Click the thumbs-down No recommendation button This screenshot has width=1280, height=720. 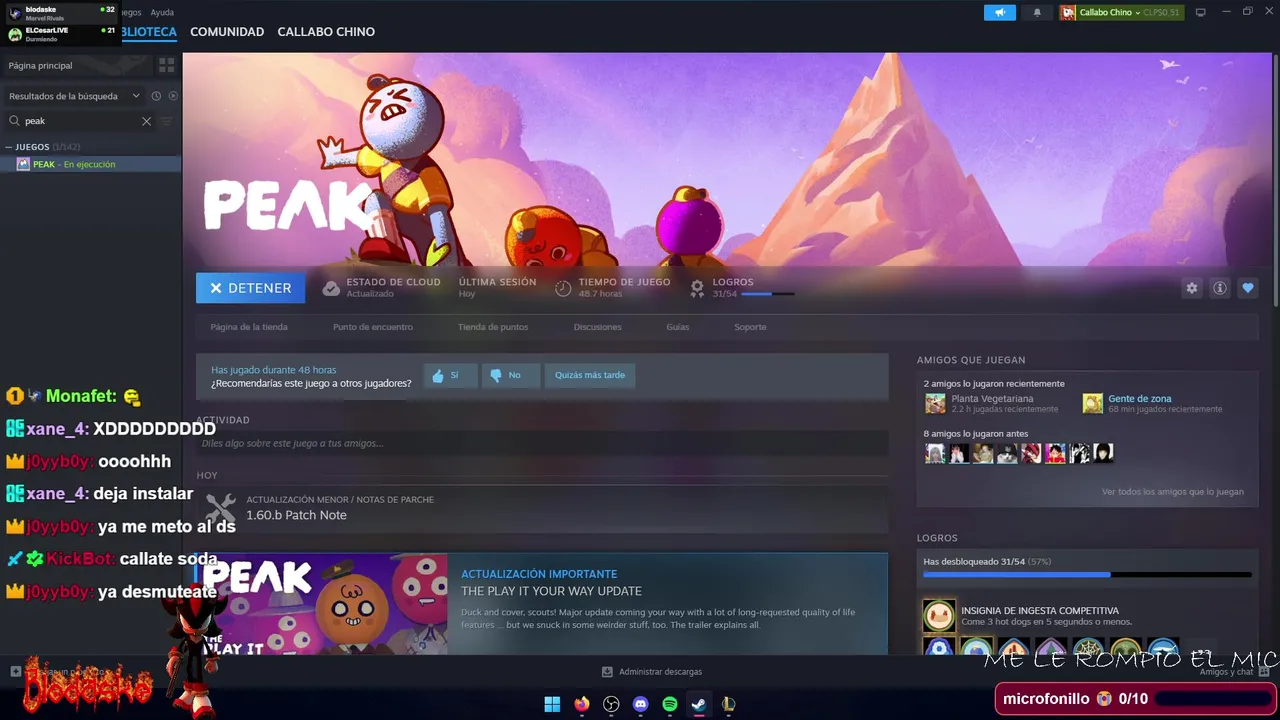tap(511, 375)
